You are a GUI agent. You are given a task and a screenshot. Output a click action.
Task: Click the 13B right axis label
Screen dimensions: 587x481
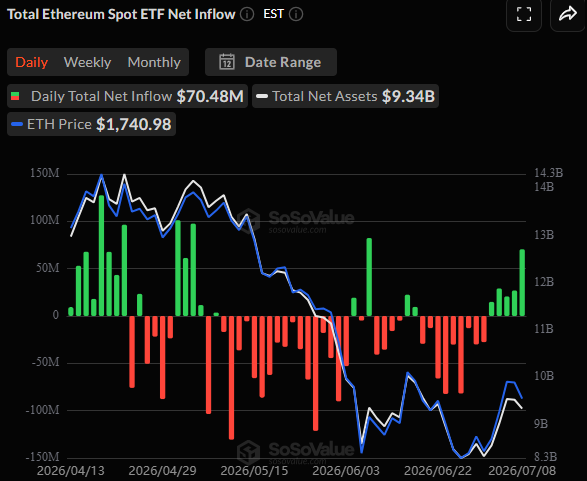544,235
